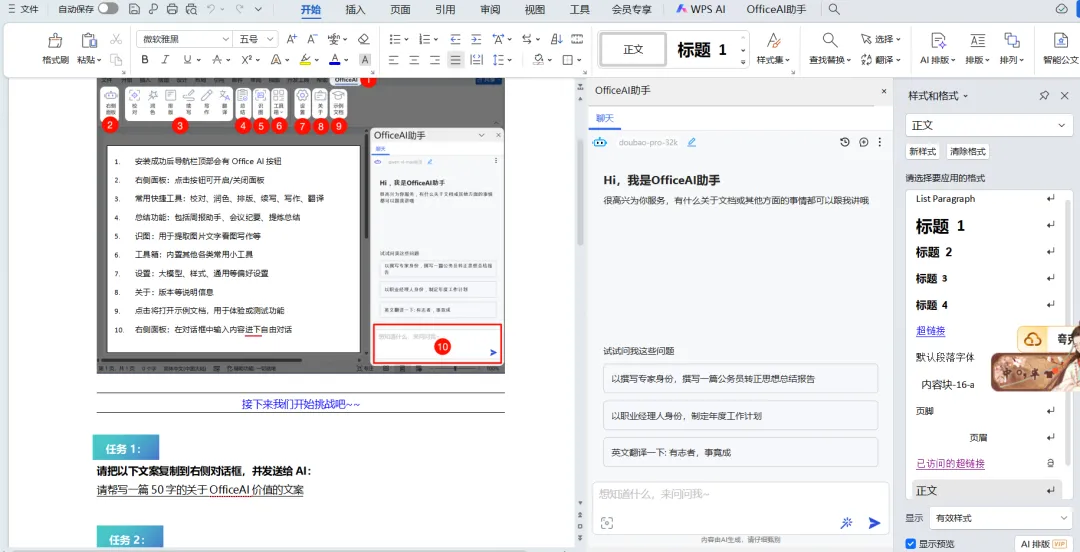The width and height of the screenshot is (1080, 552).
Task: Click the edit pencil beside doubao-pro-32k
Action: click(692, 143)
